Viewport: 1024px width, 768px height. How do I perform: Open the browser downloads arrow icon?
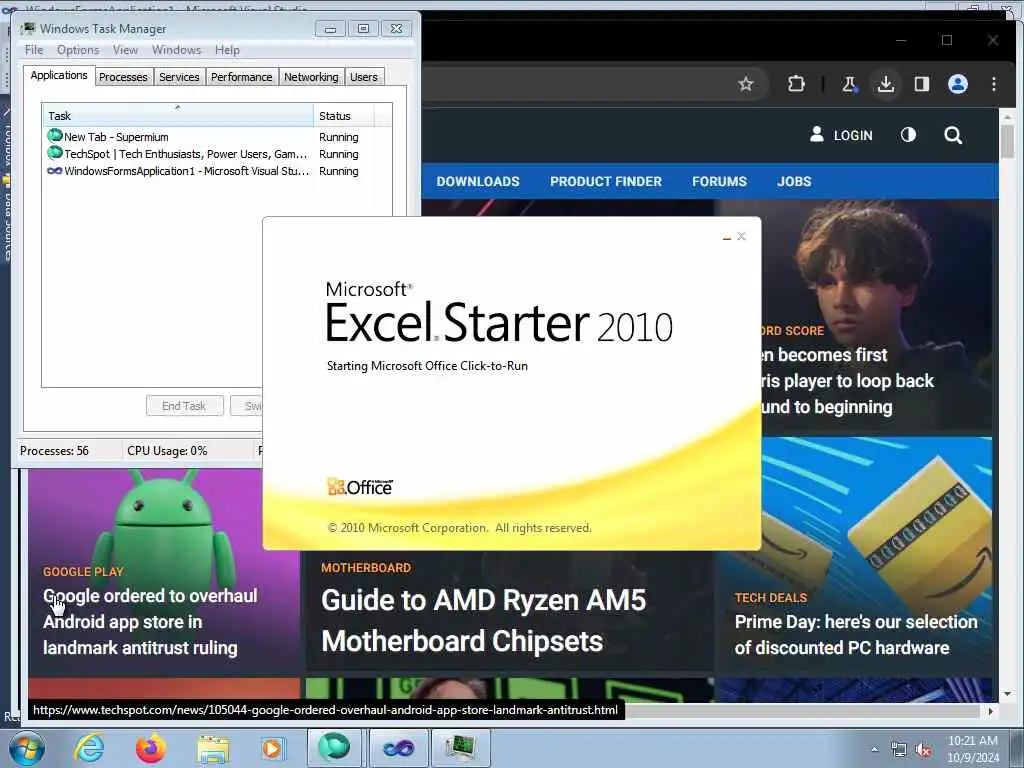pyautogui.click(x=886, y=84)
